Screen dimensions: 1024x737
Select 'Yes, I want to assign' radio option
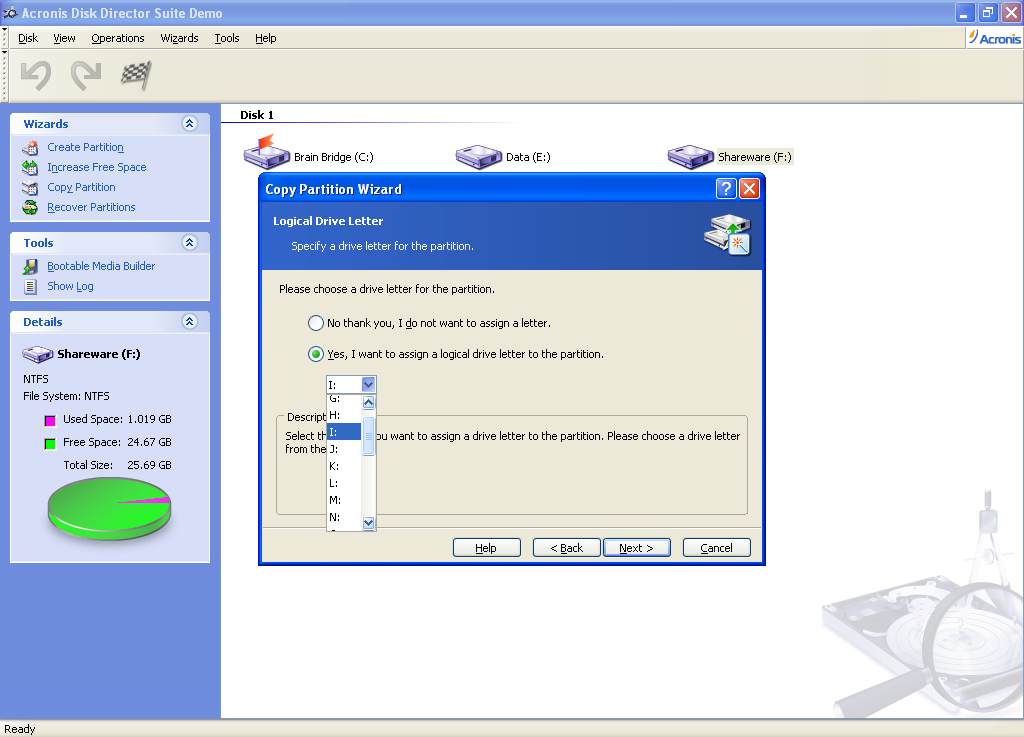pyautogui.click(x=315, y=354)
